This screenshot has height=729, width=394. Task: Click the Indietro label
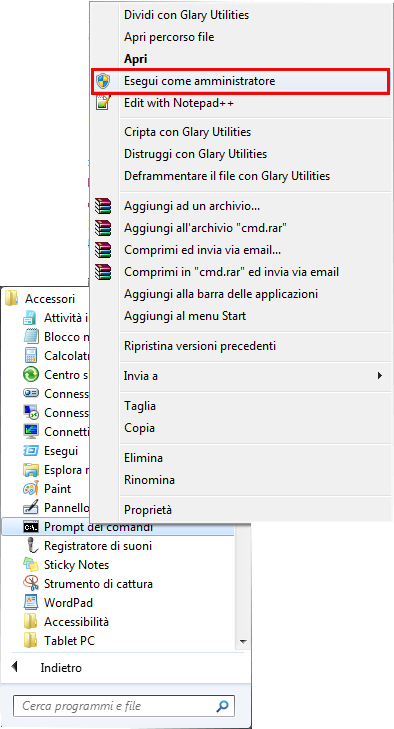pos(61,668)
